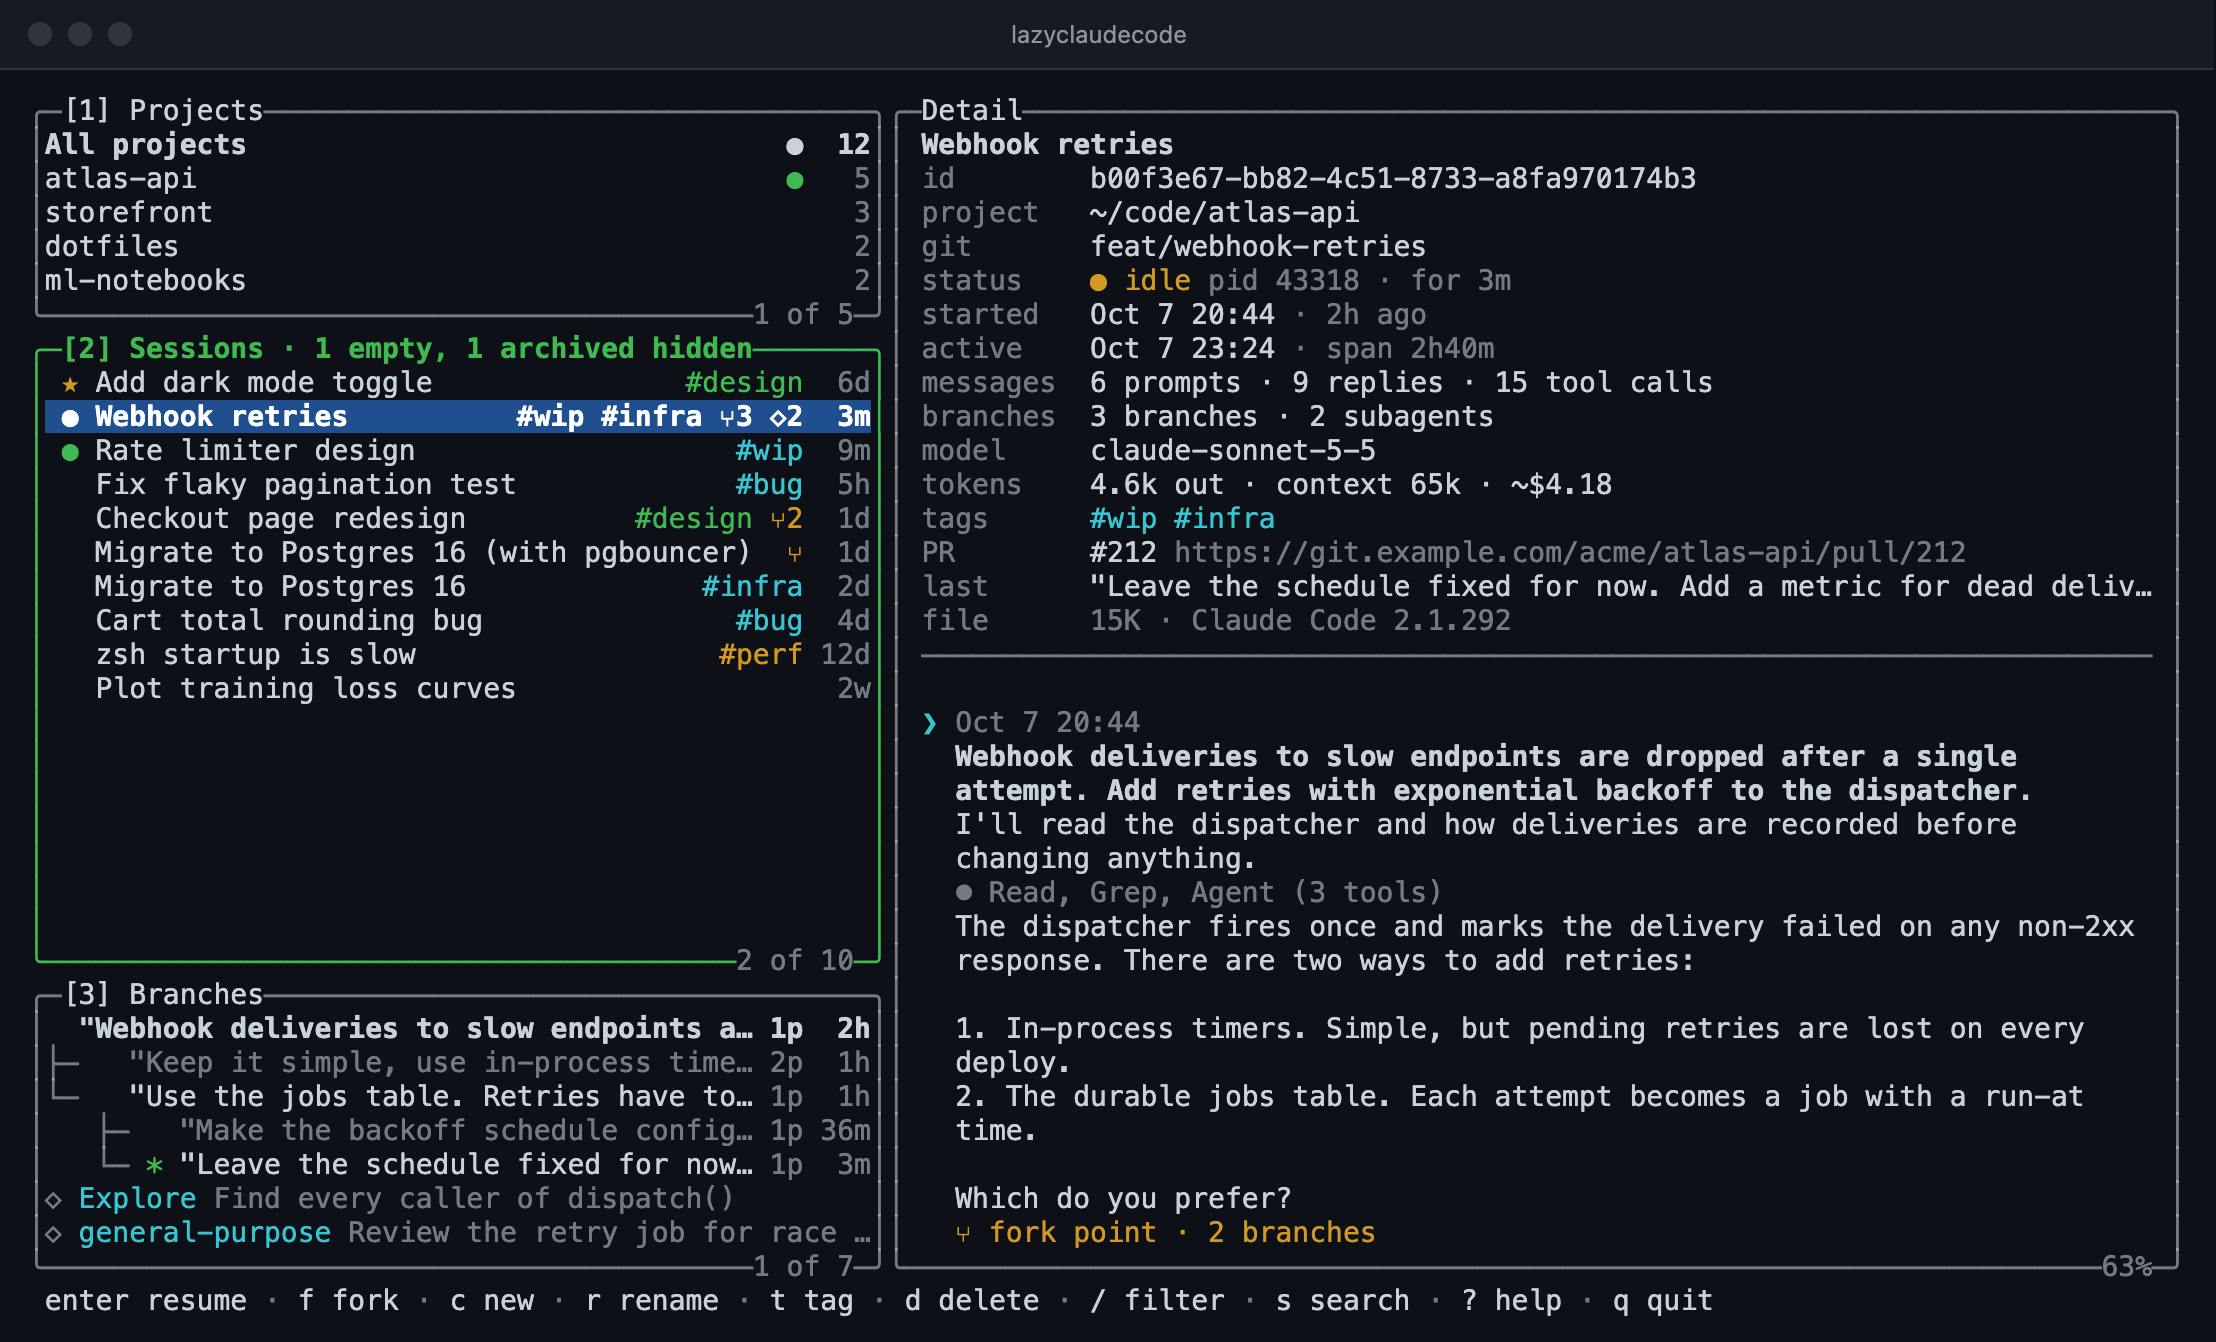Click the cyan prompt chevron beside Oct 7 20:44
2216x1342 pixels.
click(x=930, y=723)
